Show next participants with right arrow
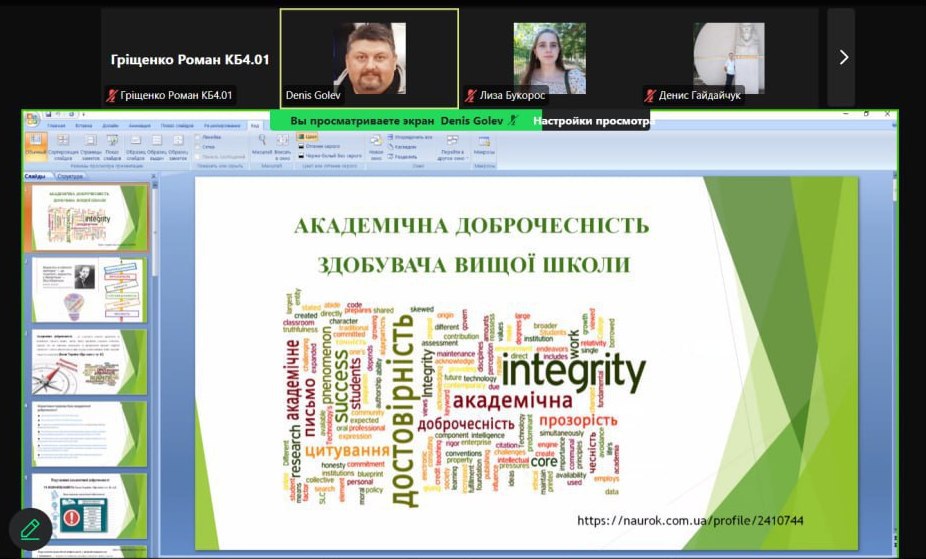Viewport: 926px width, 559px height. point(842,57)
